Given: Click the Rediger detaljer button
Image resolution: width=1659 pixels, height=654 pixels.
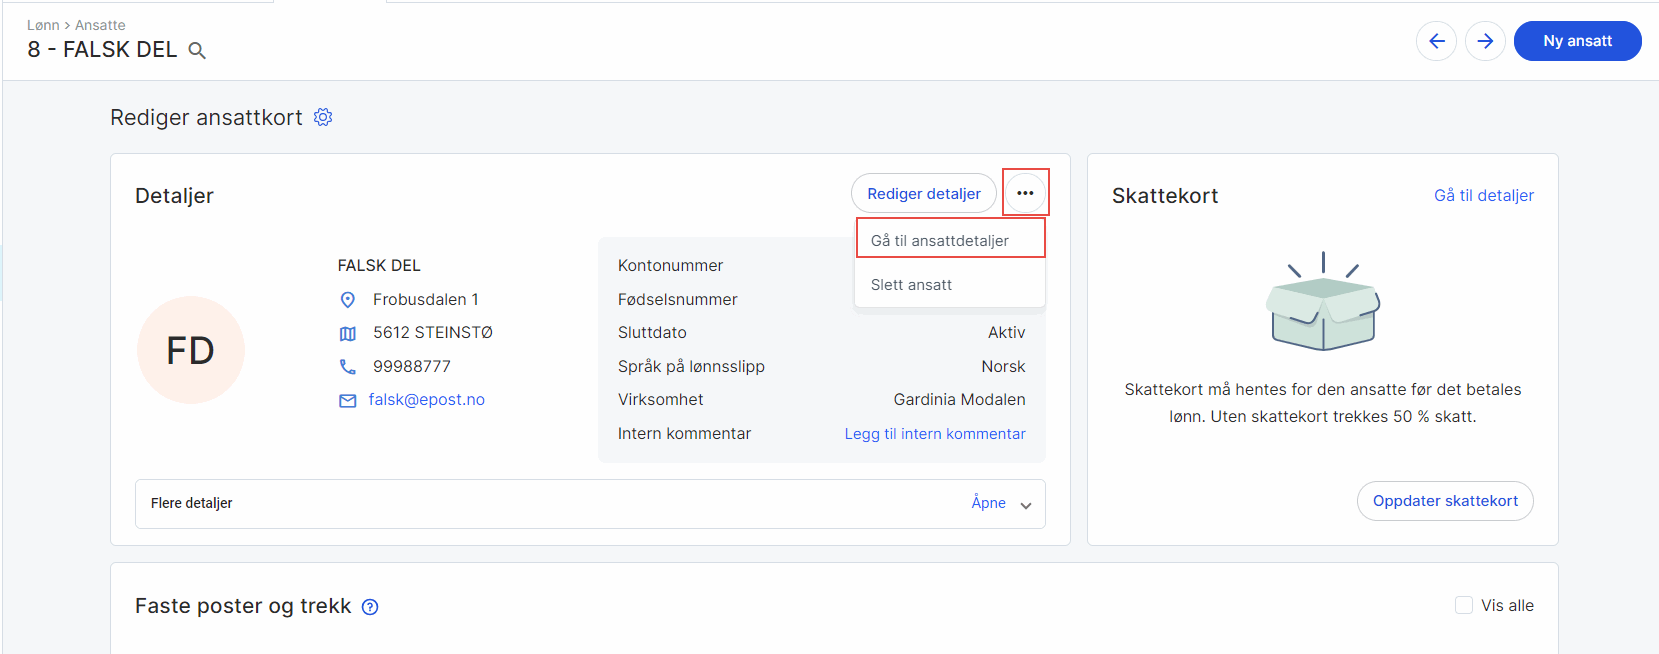Looking at the screenshot, I should (x=923, y=194).
